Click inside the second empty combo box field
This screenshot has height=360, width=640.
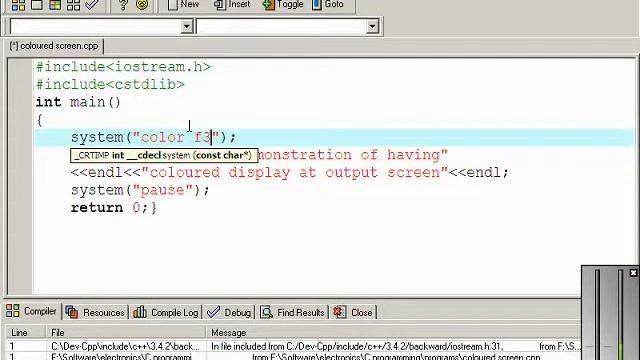[282, 27]
